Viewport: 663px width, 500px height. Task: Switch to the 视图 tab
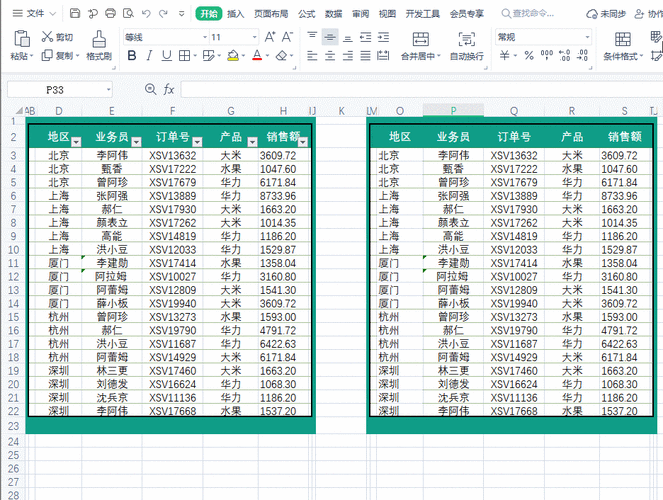pos(387,14)
